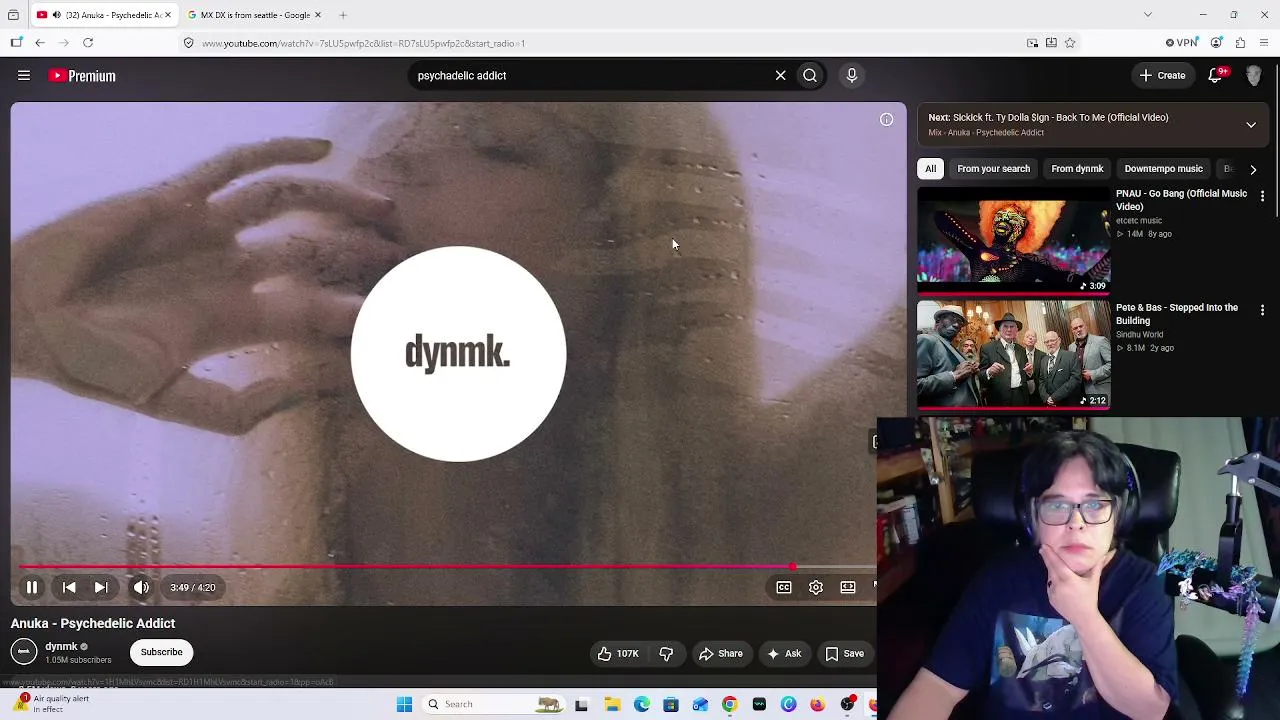
Task: Open the browser main menu
Action: click(1264, 43)
